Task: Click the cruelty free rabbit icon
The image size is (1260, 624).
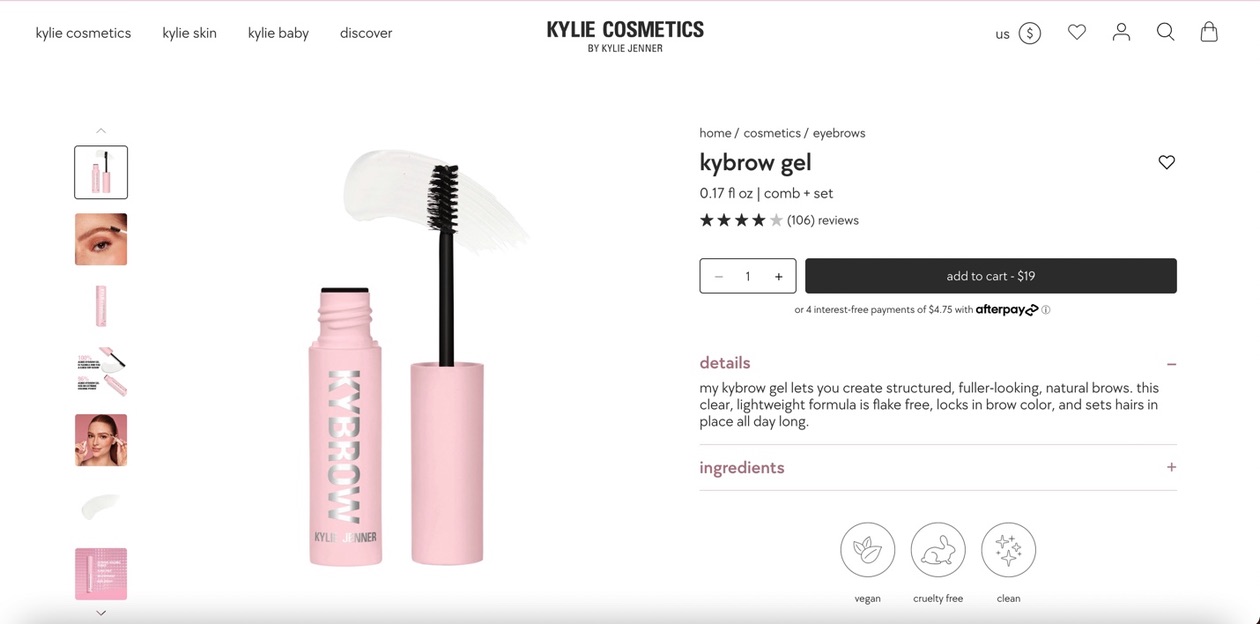Action: pos(938,550)
